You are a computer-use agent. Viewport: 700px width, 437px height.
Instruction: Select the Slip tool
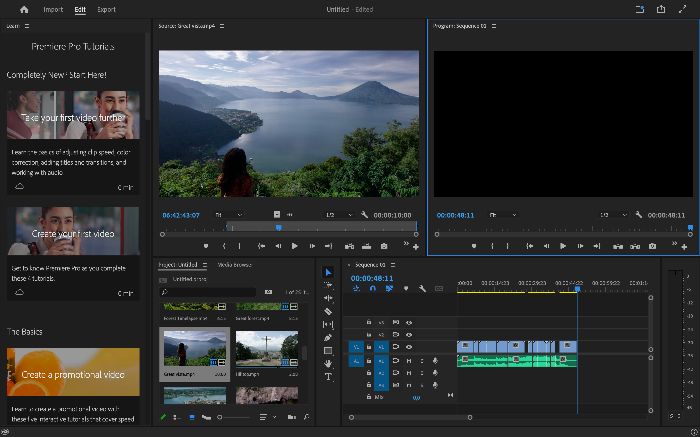(329, 325)
